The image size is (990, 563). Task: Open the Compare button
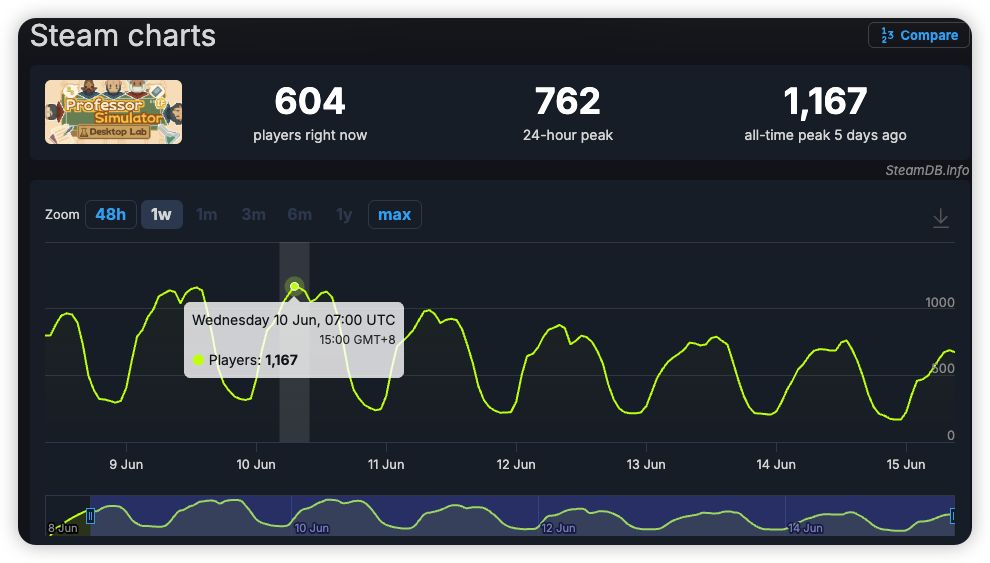click(919, 35)
